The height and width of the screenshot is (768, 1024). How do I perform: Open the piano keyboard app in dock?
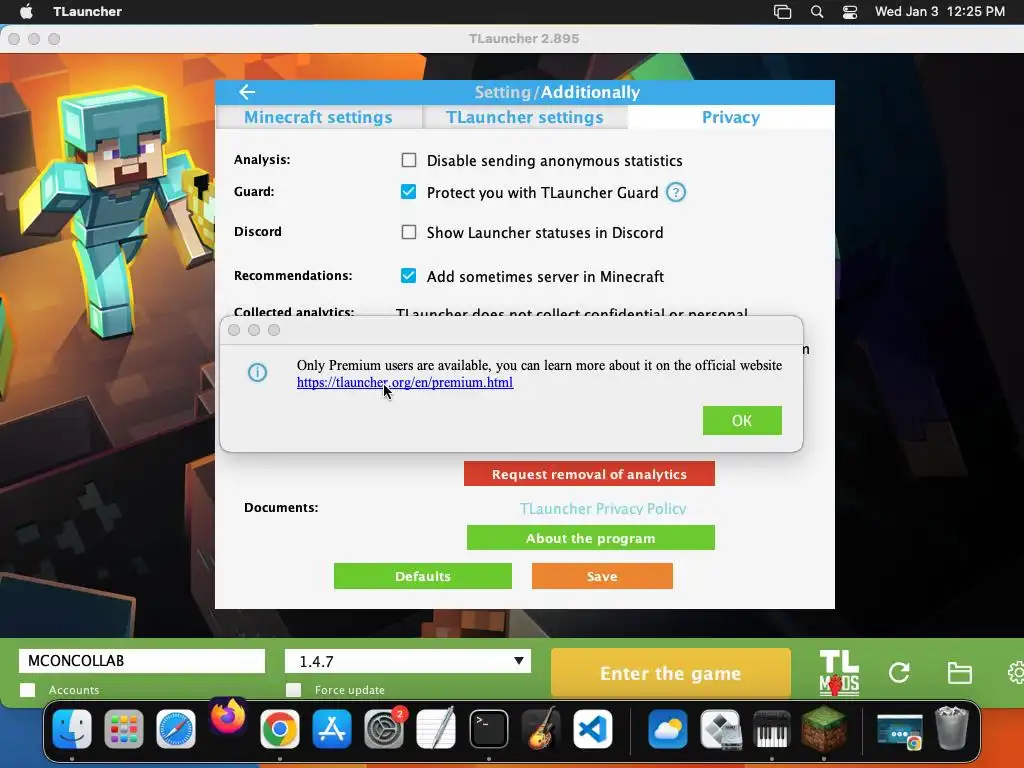[x=772, y=729]
